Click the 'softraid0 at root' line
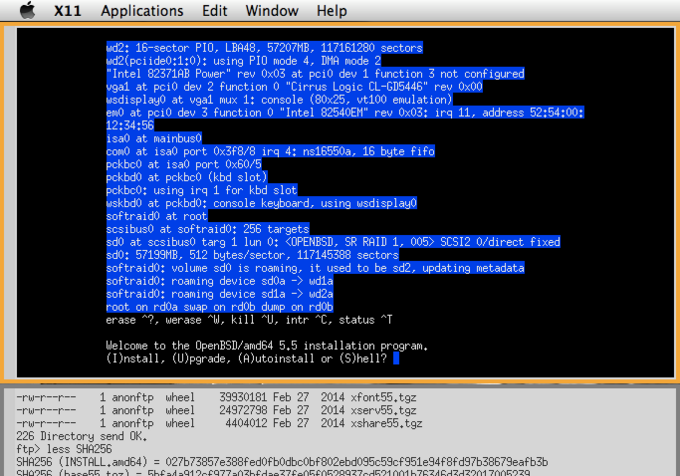Screen dimensions: 680x476 (x=157, y=216)
